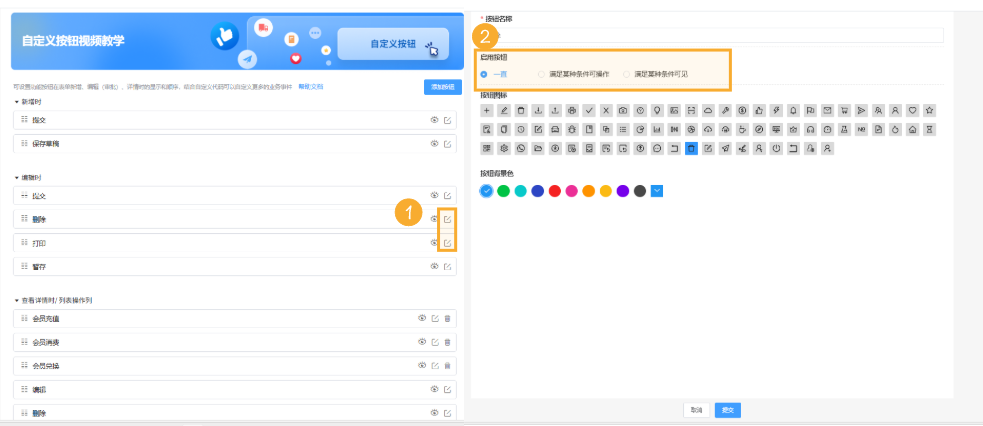Click the highlighted blue trash can icon
This screenshot has height=426, width=983.
[x=691, y=148]
